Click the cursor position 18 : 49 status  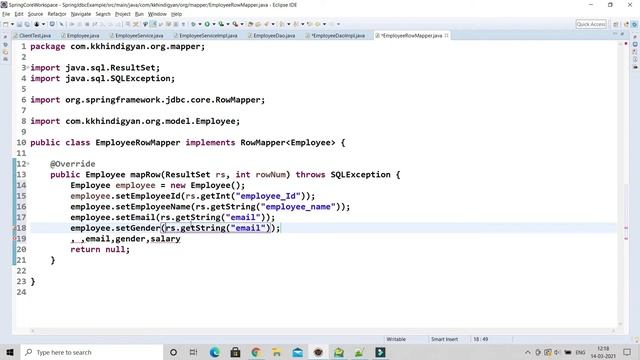(480, 339)
